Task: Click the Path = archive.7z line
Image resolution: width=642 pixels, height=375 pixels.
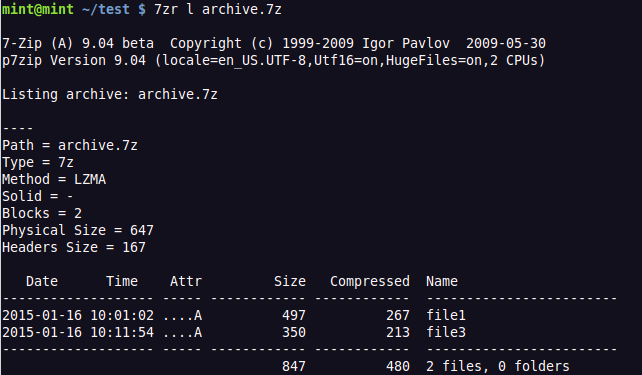Action: (x=70, y=145)
